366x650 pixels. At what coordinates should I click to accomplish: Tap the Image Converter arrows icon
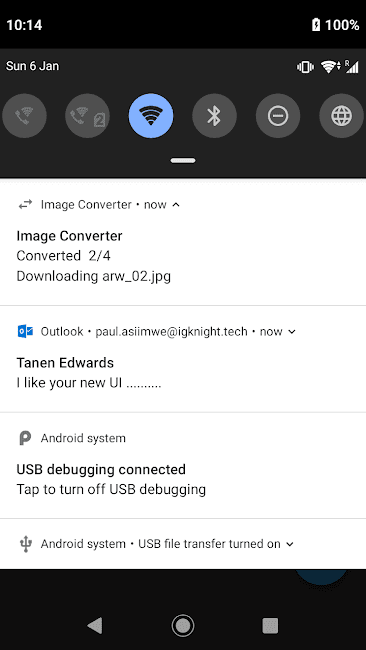tap(25, 204)
